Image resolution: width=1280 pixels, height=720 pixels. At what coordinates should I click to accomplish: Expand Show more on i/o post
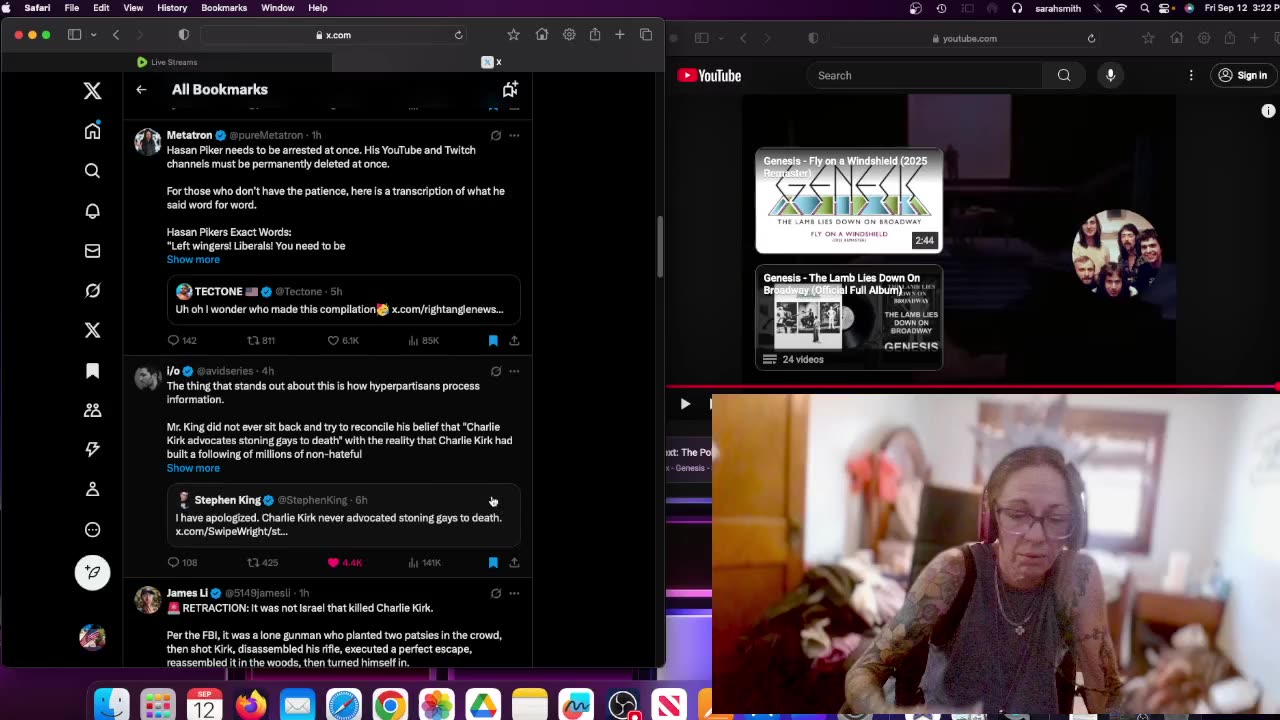tap(193, 468)
